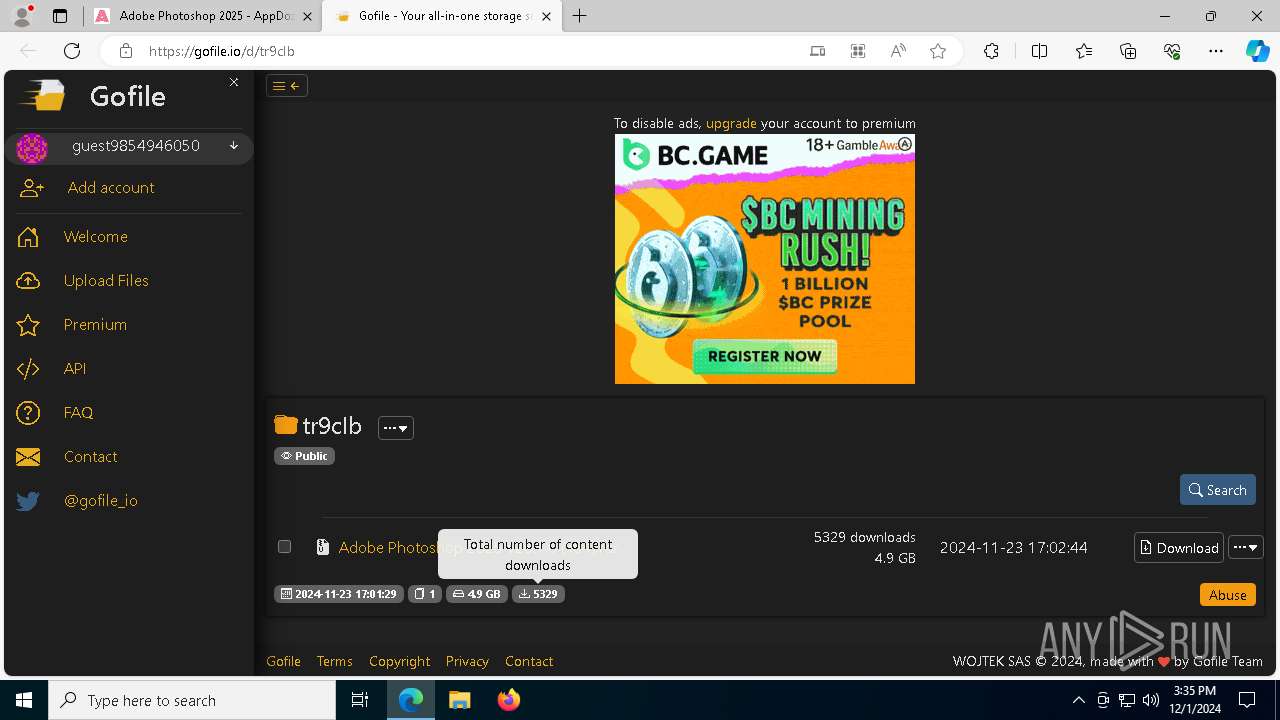
Task: Close the Gofile sidebar with X
Action: (x=234, y=82)
